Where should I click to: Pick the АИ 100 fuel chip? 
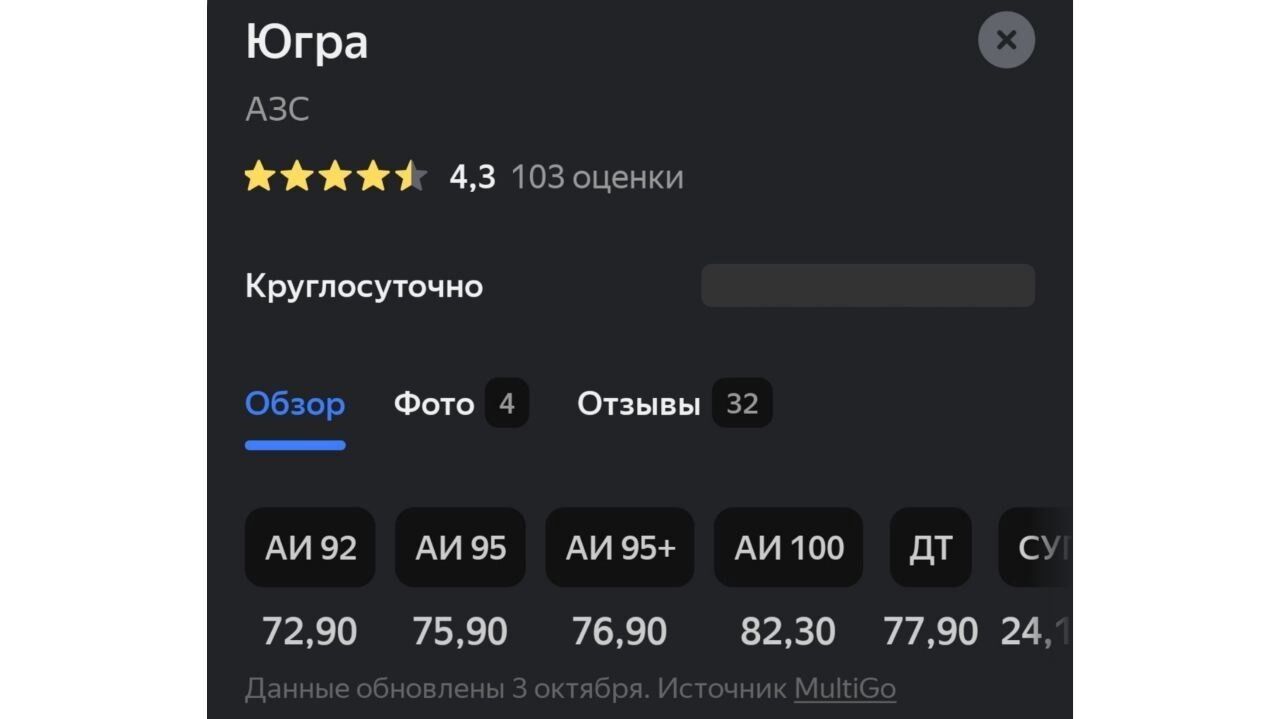(x=789, y=548)
